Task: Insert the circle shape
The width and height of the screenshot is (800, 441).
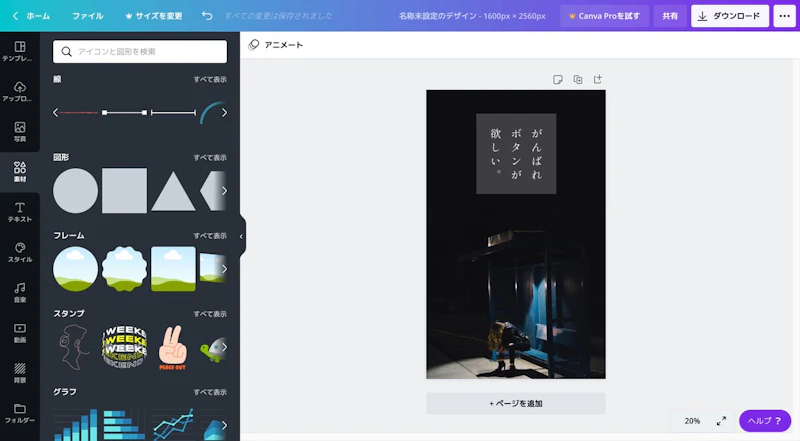Action: pyautogui.click(x=76, y=190)
